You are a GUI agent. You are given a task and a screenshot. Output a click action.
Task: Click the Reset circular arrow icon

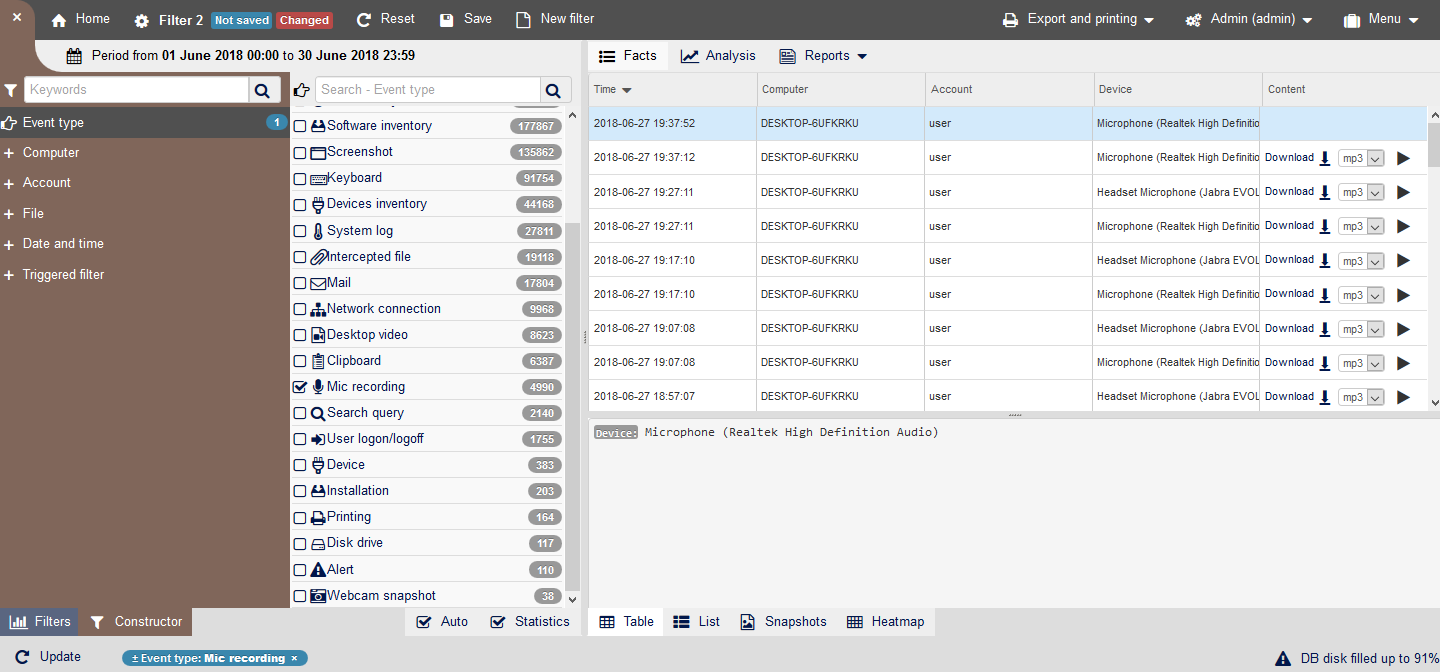pyautogui.click(x=364, y=20)
